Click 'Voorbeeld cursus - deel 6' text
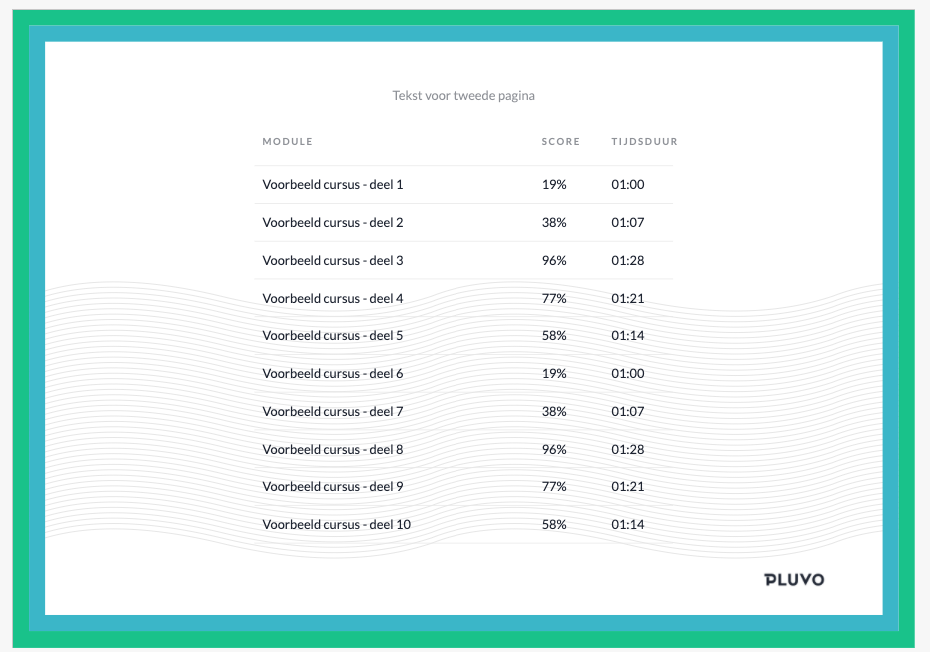Image resolution: width=930 pixels, height=652 pixels. tap(332, 374)
